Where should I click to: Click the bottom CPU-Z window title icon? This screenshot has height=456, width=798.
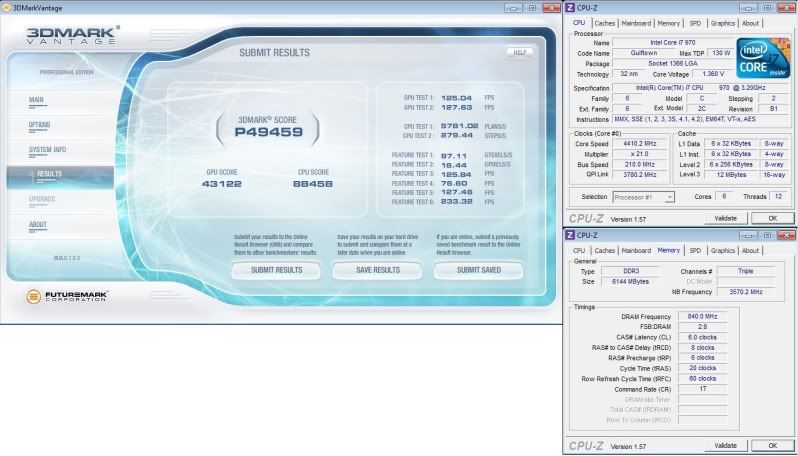pyautogui.click(x=570, y=235)
